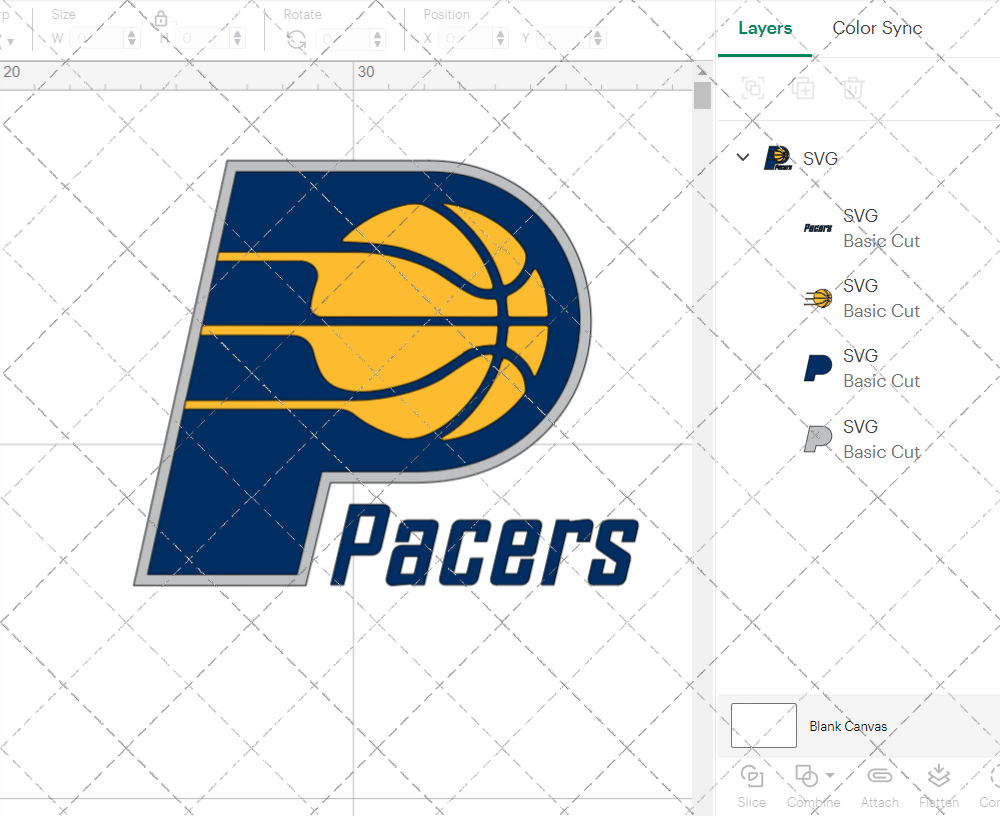
Task: Toggle the size aspect ratio lock
Action: [161, 19]
